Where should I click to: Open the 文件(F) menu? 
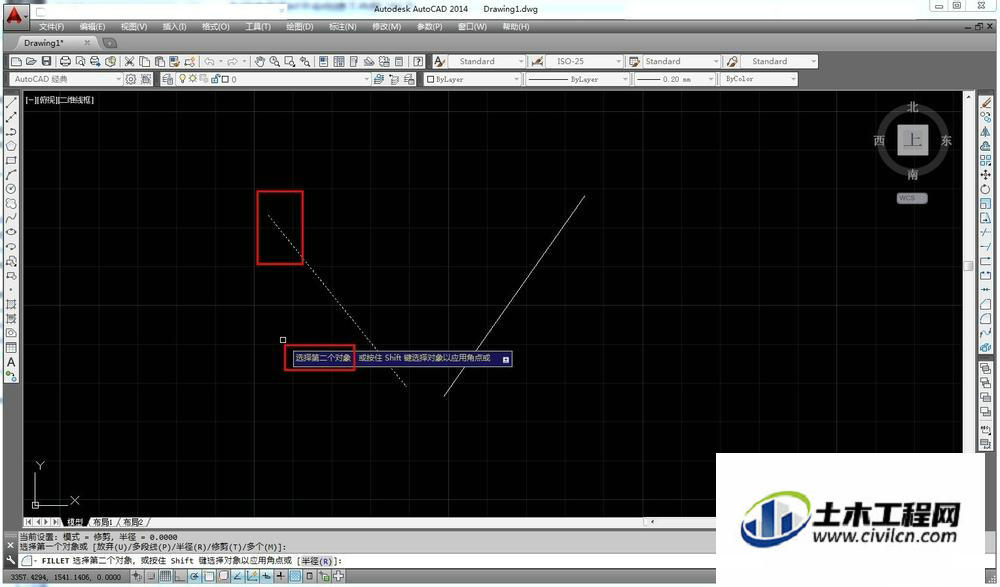point(51,27)
